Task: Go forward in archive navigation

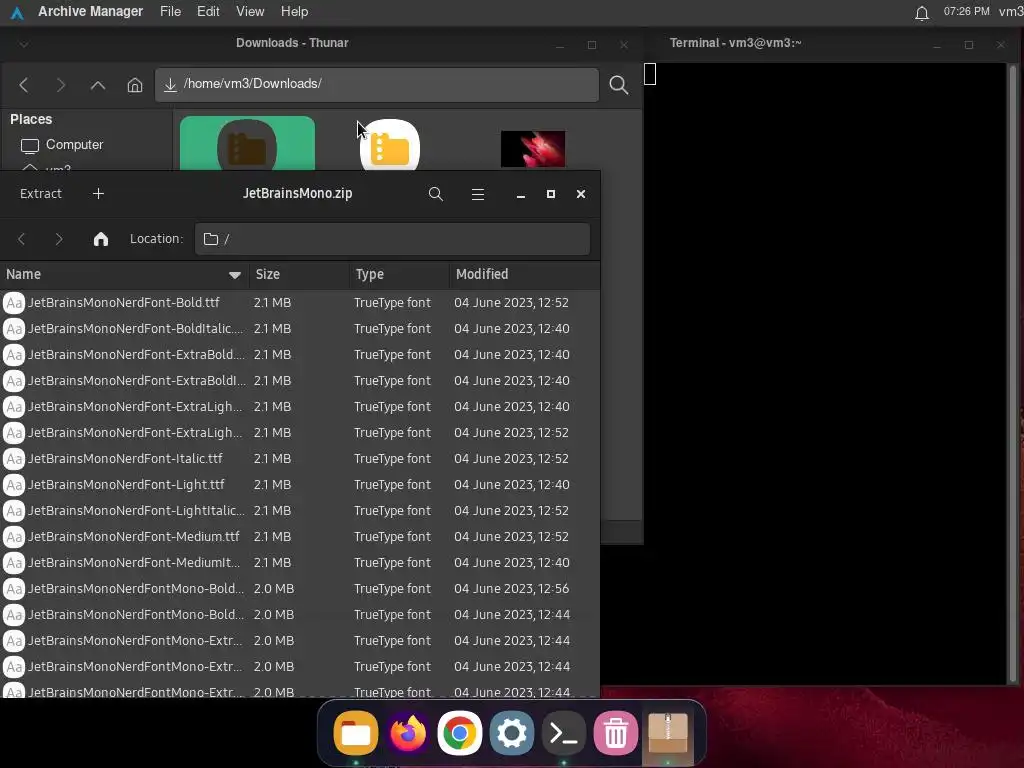Action: (x=59, y=239)
